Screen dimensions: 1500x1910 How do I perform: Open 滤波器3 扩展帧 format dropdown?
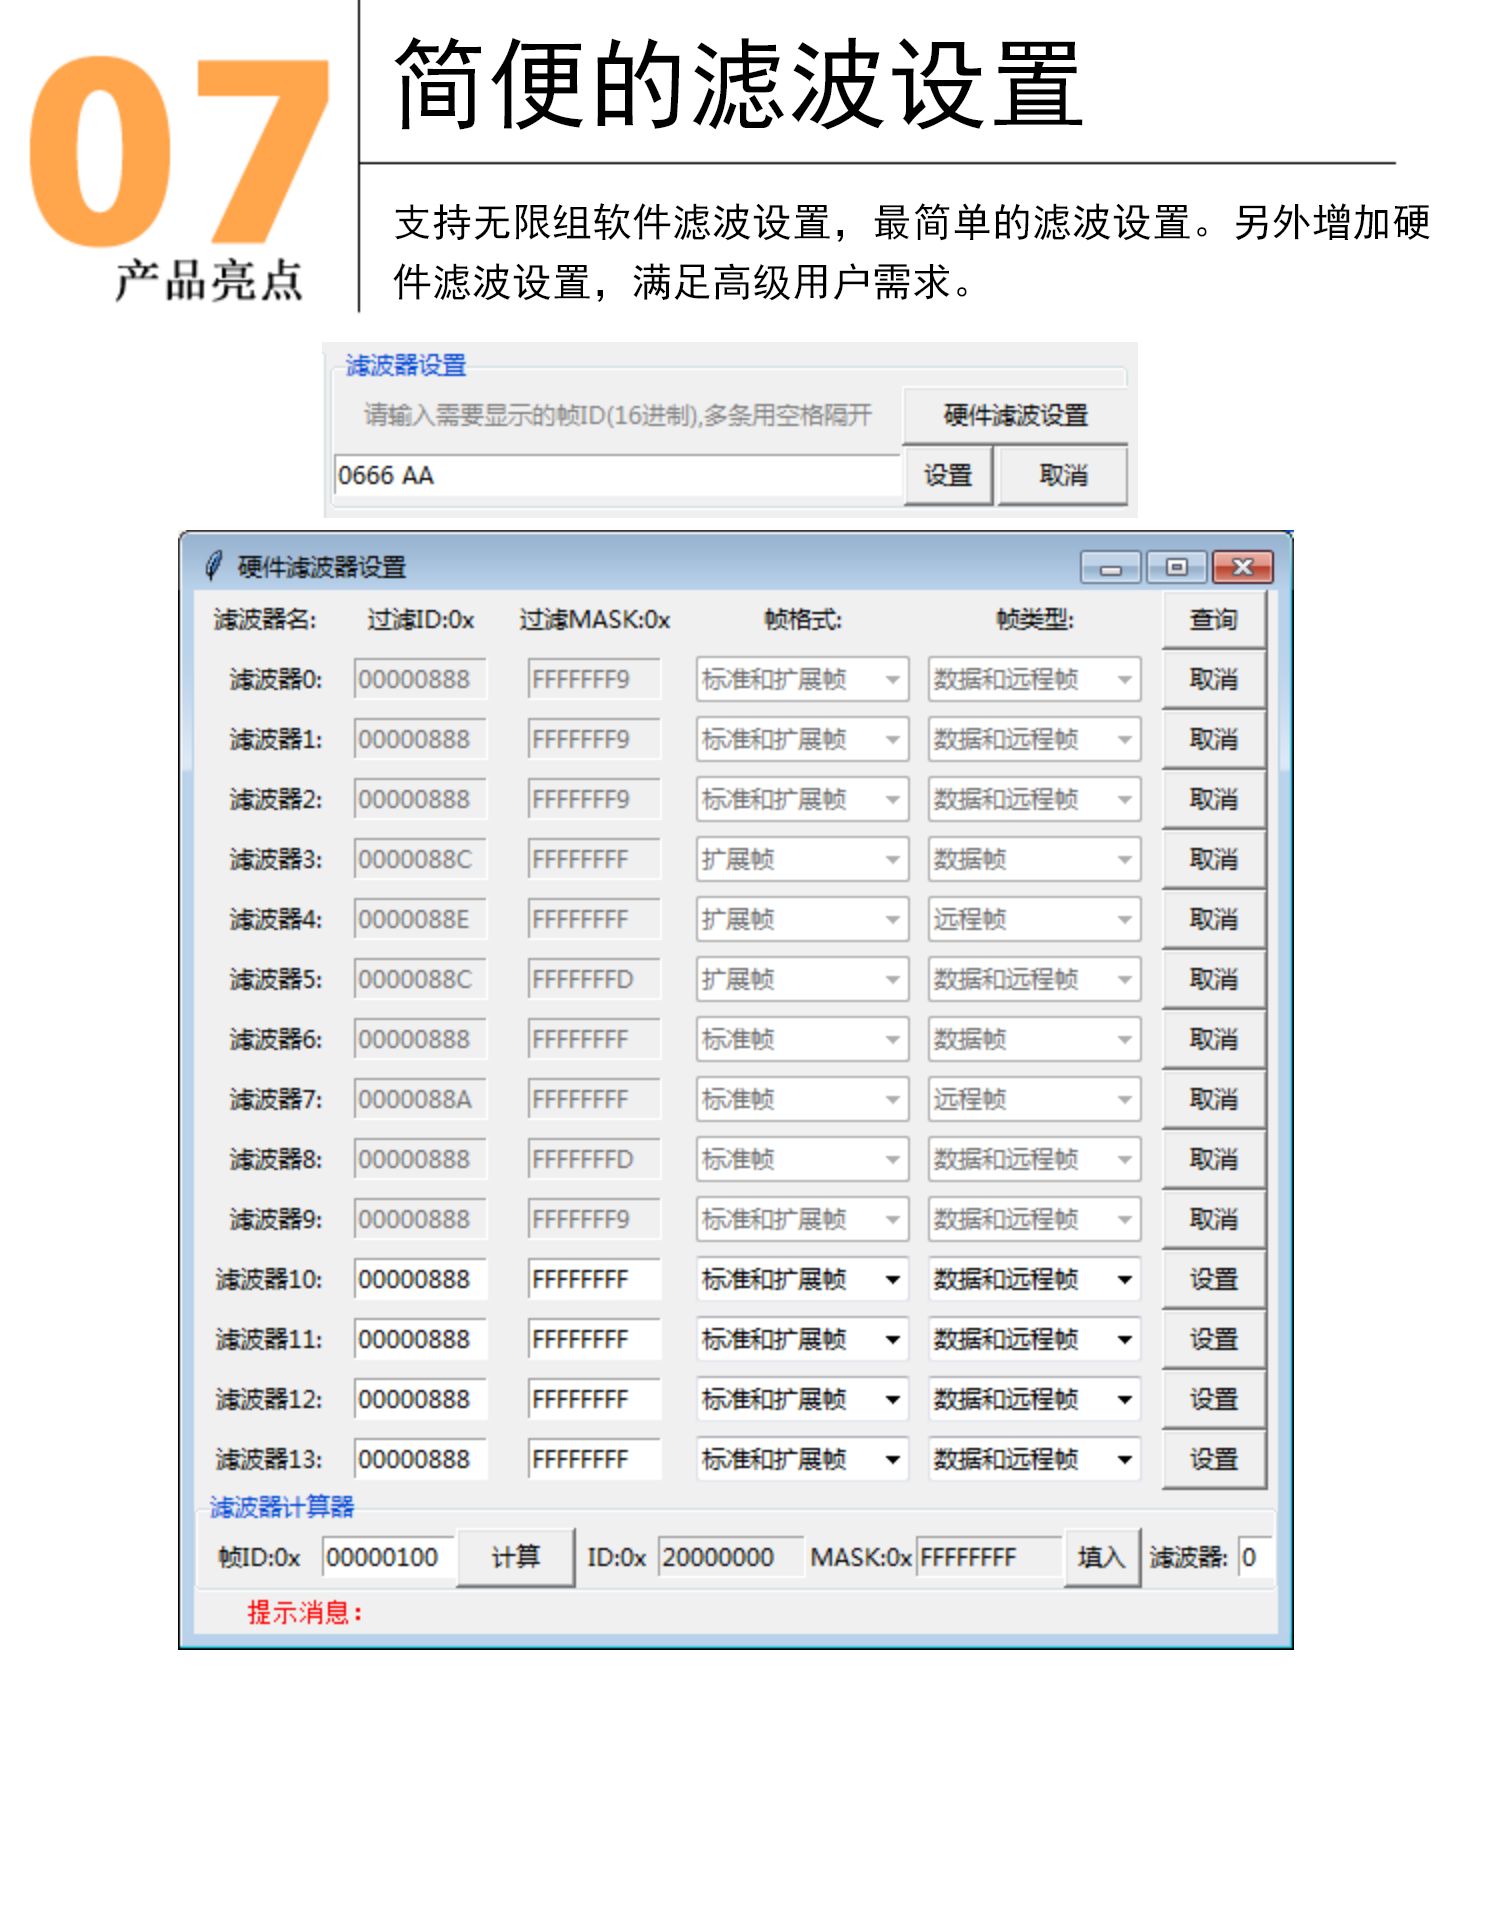click(802, 860)
